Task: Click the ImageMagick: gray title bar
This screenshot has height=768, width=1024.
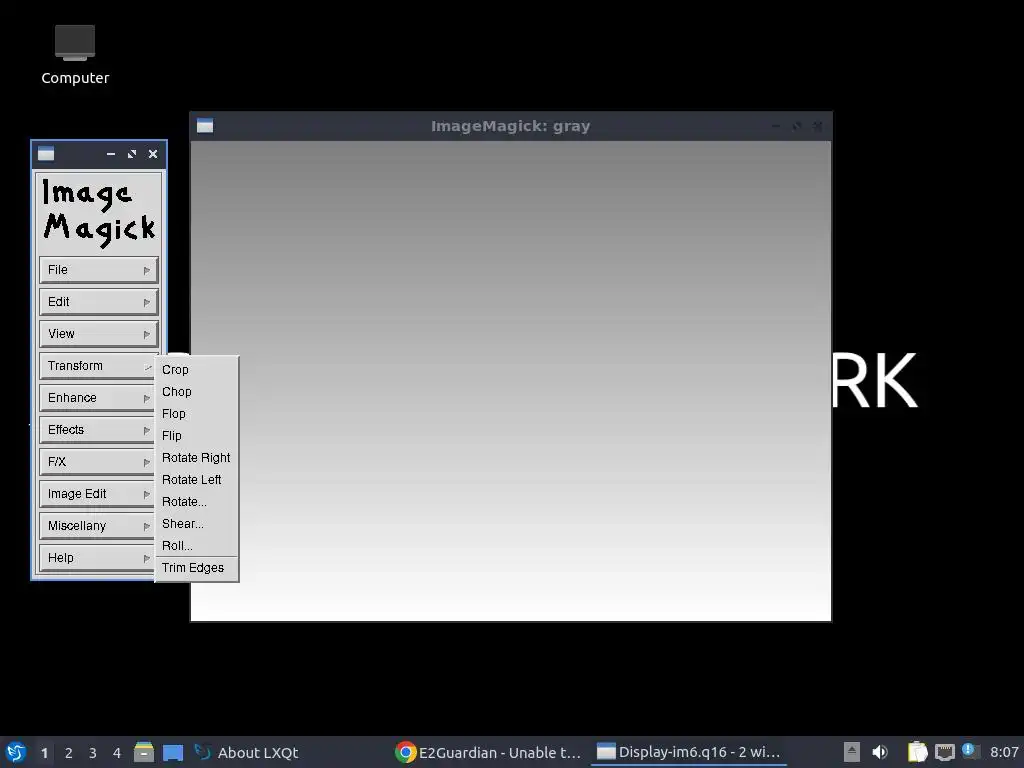Action: point(511,126)
